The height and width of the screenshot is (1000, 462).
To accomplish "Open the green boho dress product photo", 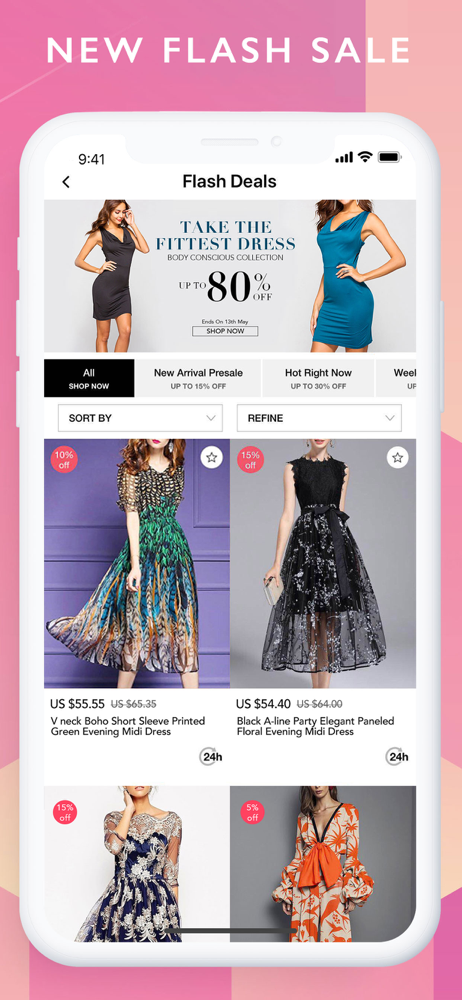I will (x=137, y=563).
